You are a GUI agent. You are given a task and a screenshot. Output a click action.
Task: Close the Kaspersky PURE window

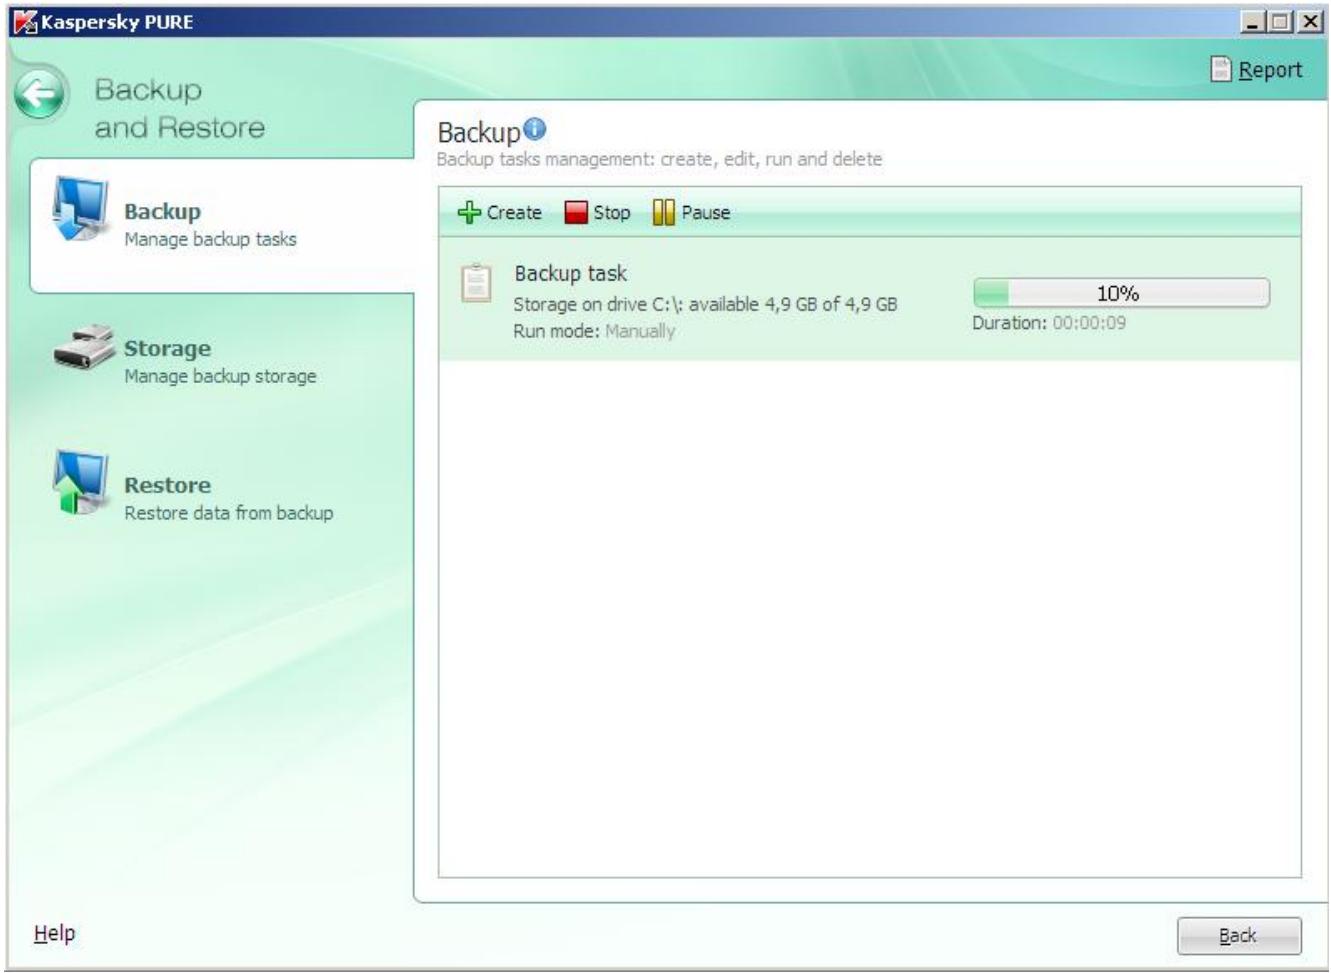click(1310, 21)
